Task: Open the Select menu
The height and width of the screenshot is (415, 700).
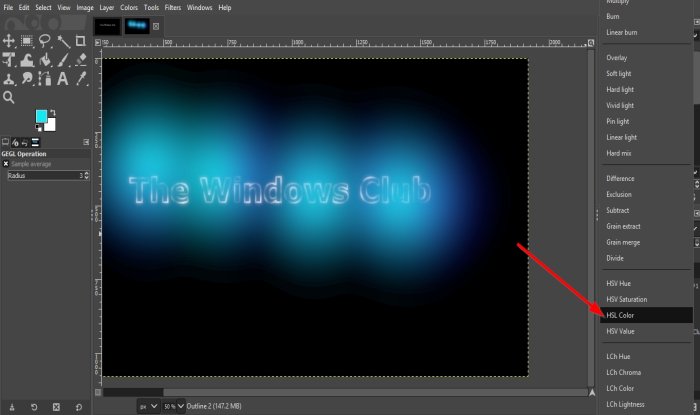Action: click(x=43, y=8)
